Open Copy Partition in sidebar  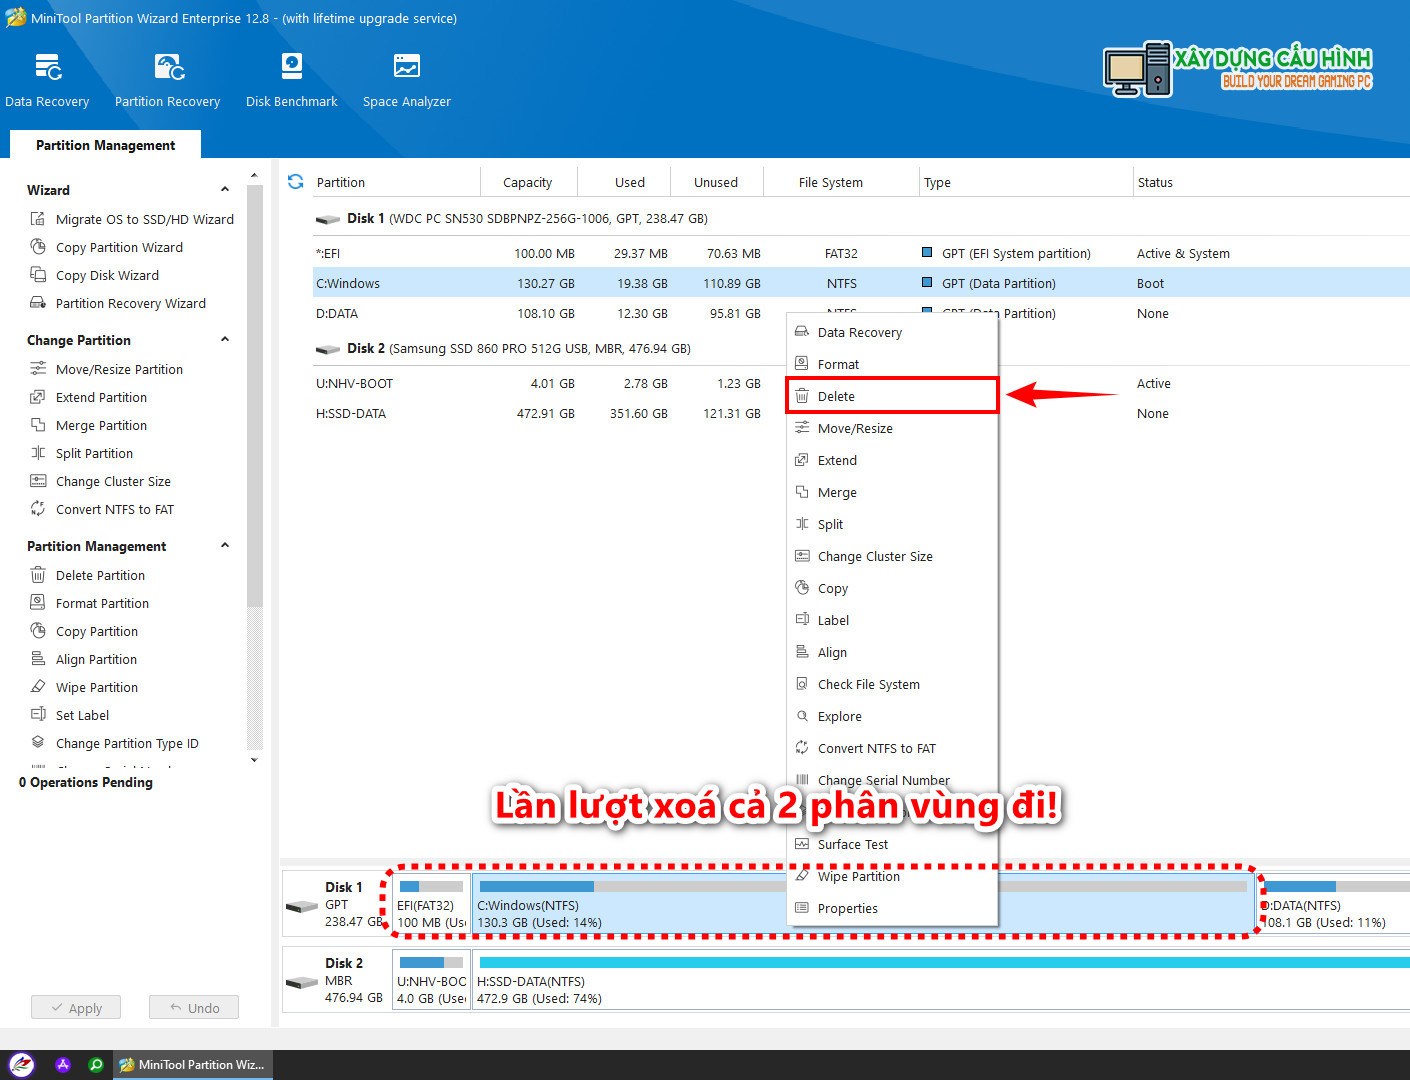(97, 631)
